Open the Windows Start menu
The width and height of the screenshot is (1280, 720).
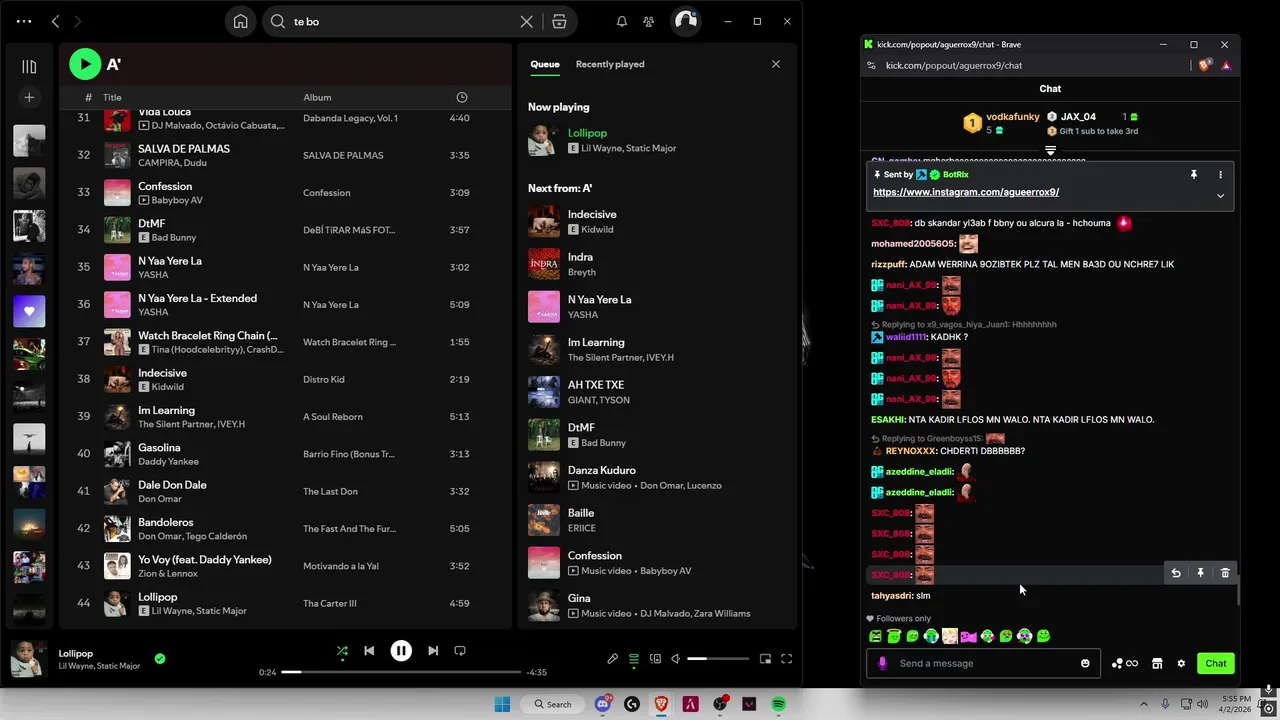click(x=502, y=704)
